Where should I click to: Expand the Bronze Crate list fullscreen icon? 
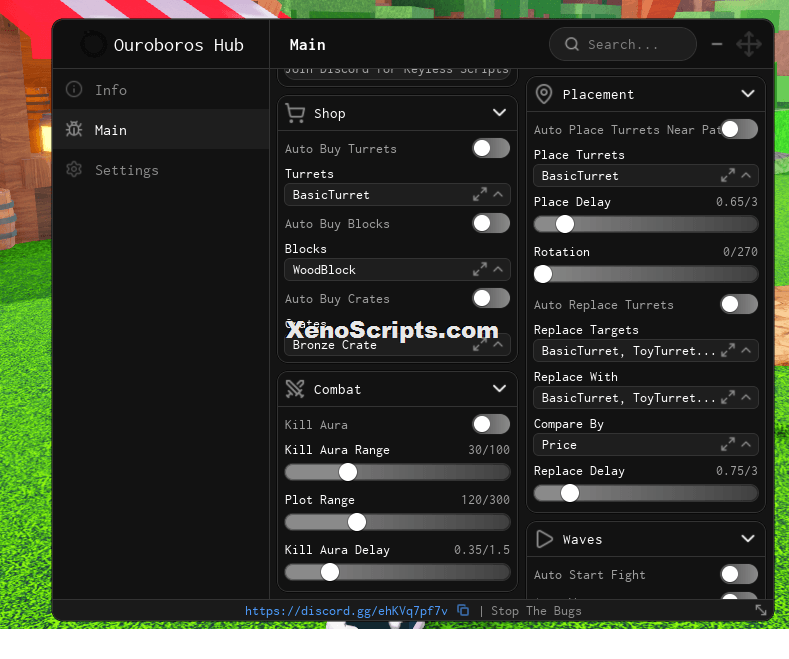click(480, 345)
